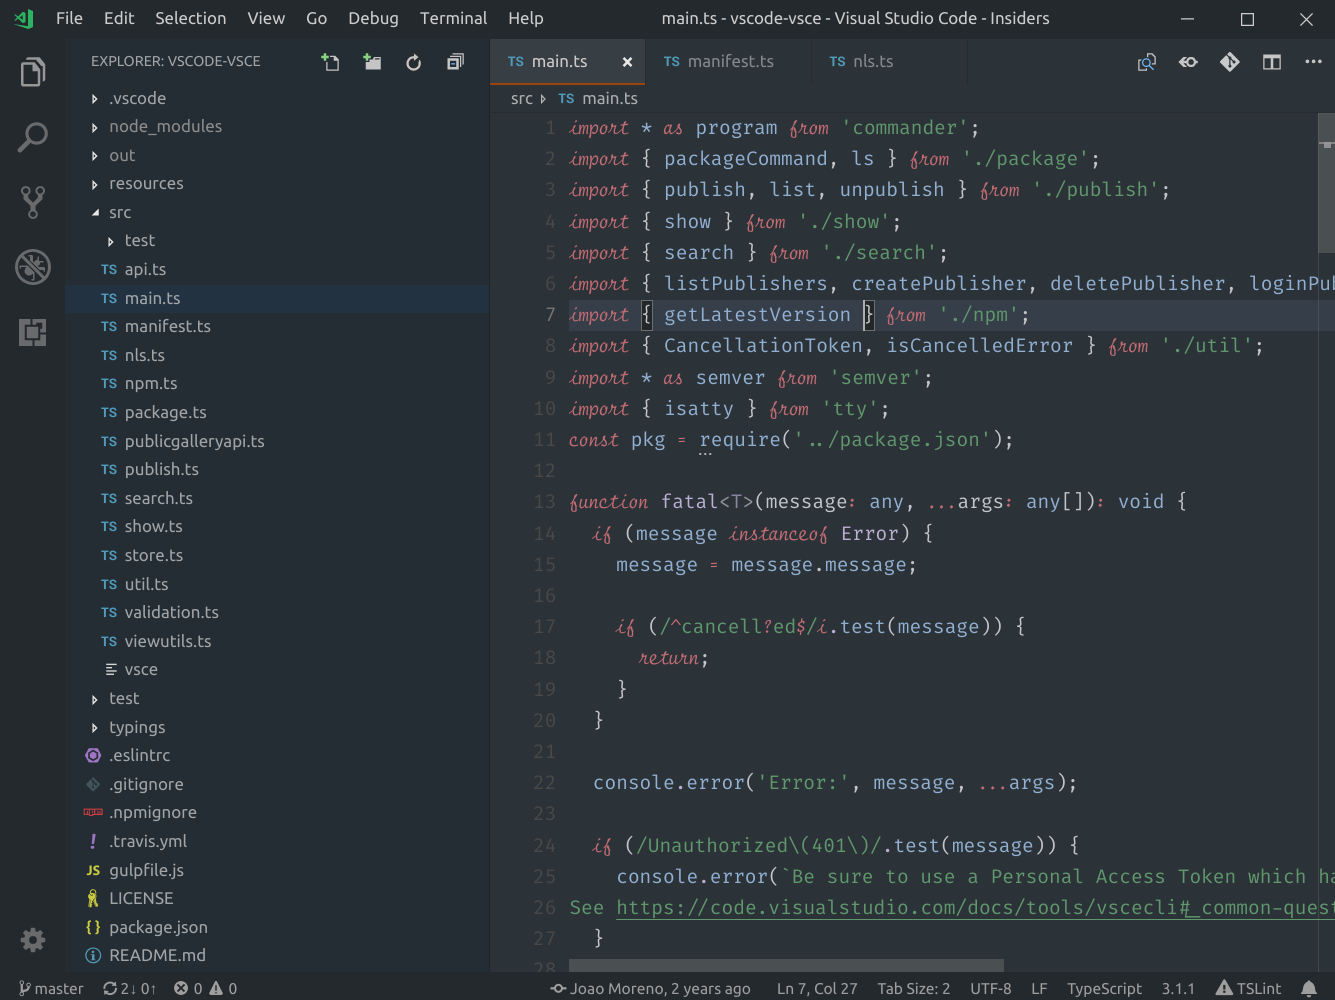The width and height of the screenshot is (1335, 1000).
Task: Create a new folder in the Explorer
Action: coord(371,61)
